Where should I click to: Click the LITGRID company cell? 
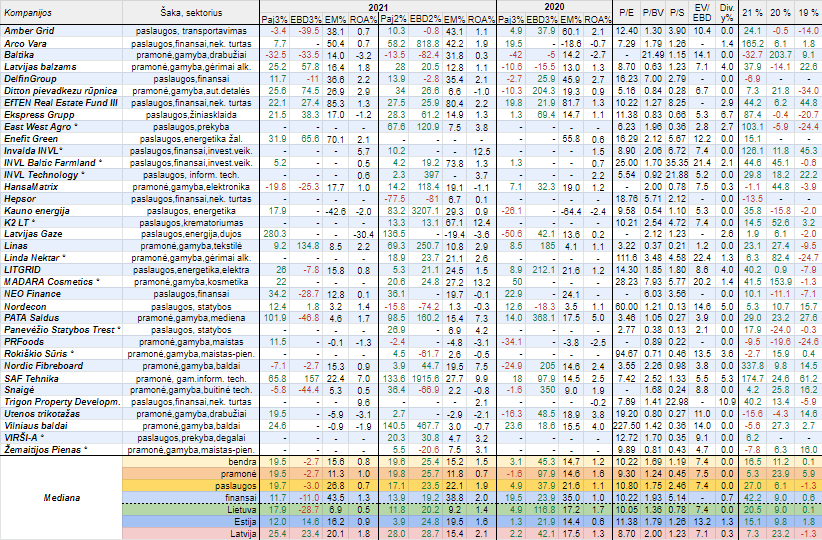(61, 270)
